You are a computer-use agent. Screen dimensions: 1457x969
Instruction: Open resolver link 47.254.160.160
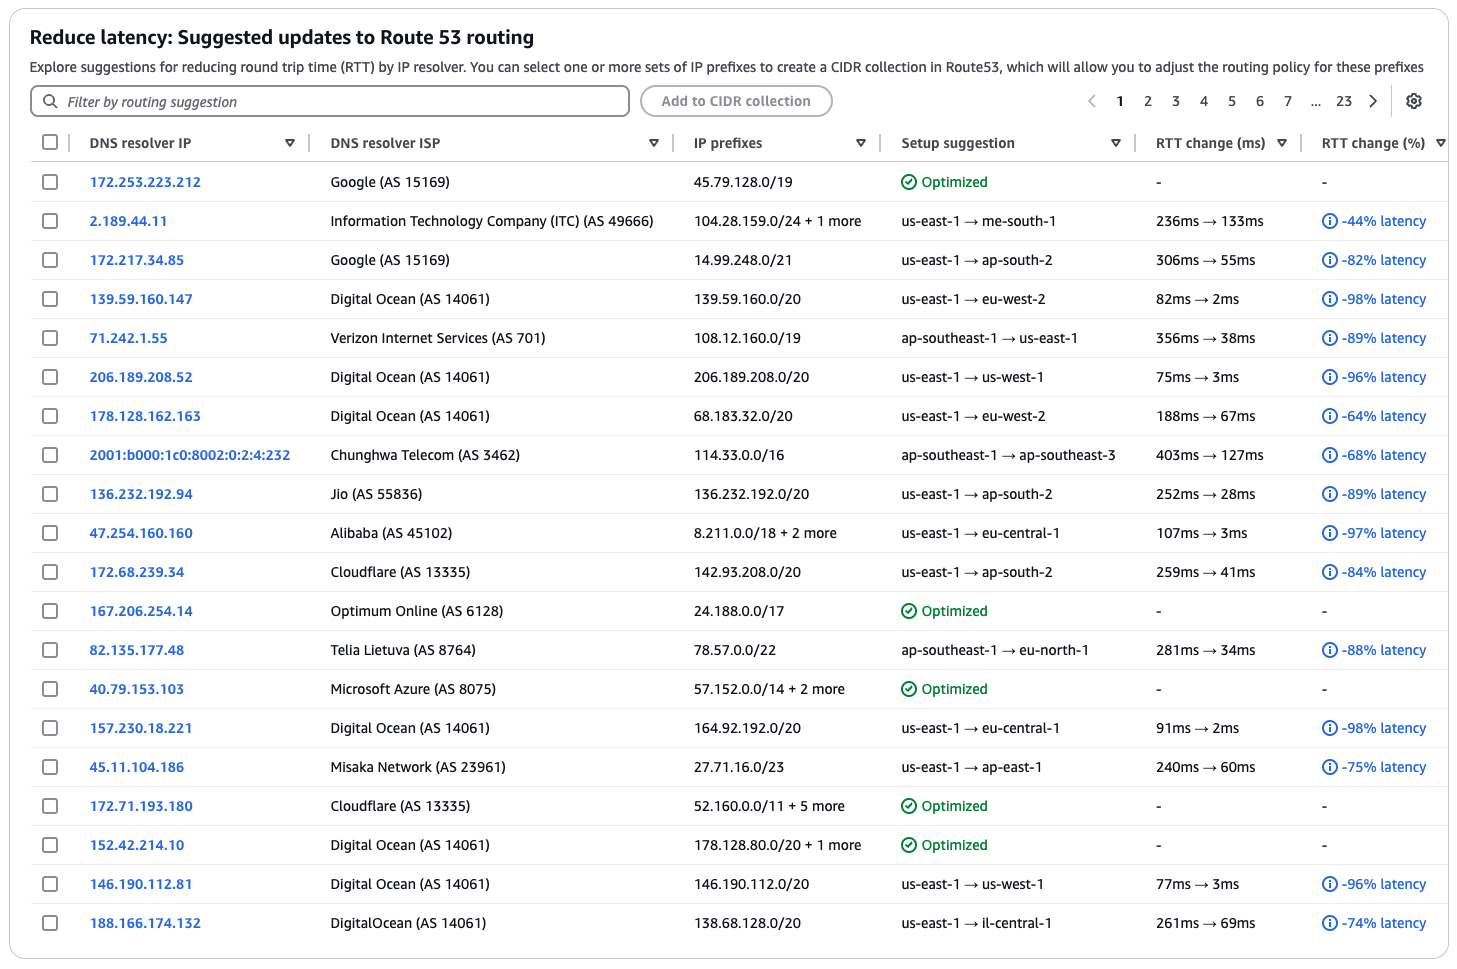point(141,533)
